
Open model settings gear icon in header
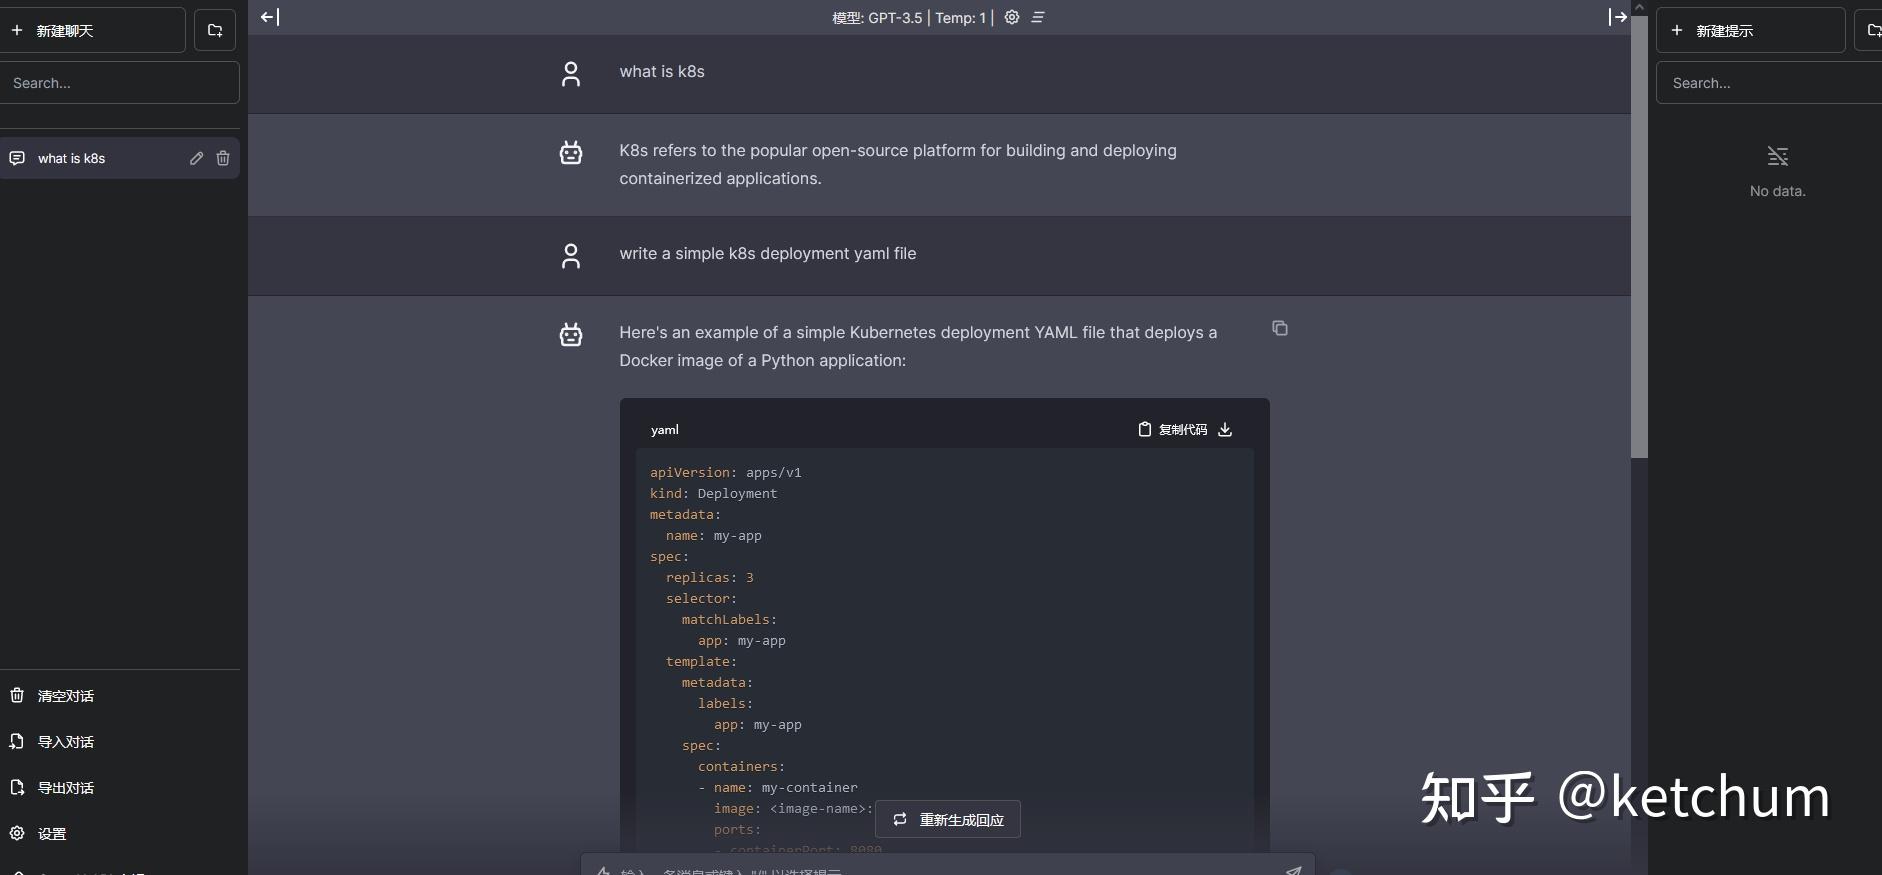tap(1012, 17)
